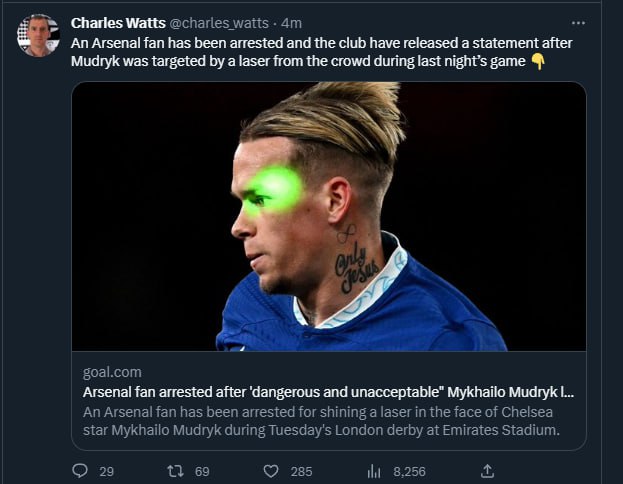Click the goal.com domain label
Screen dimensions: 623x484
pos(107,371)
